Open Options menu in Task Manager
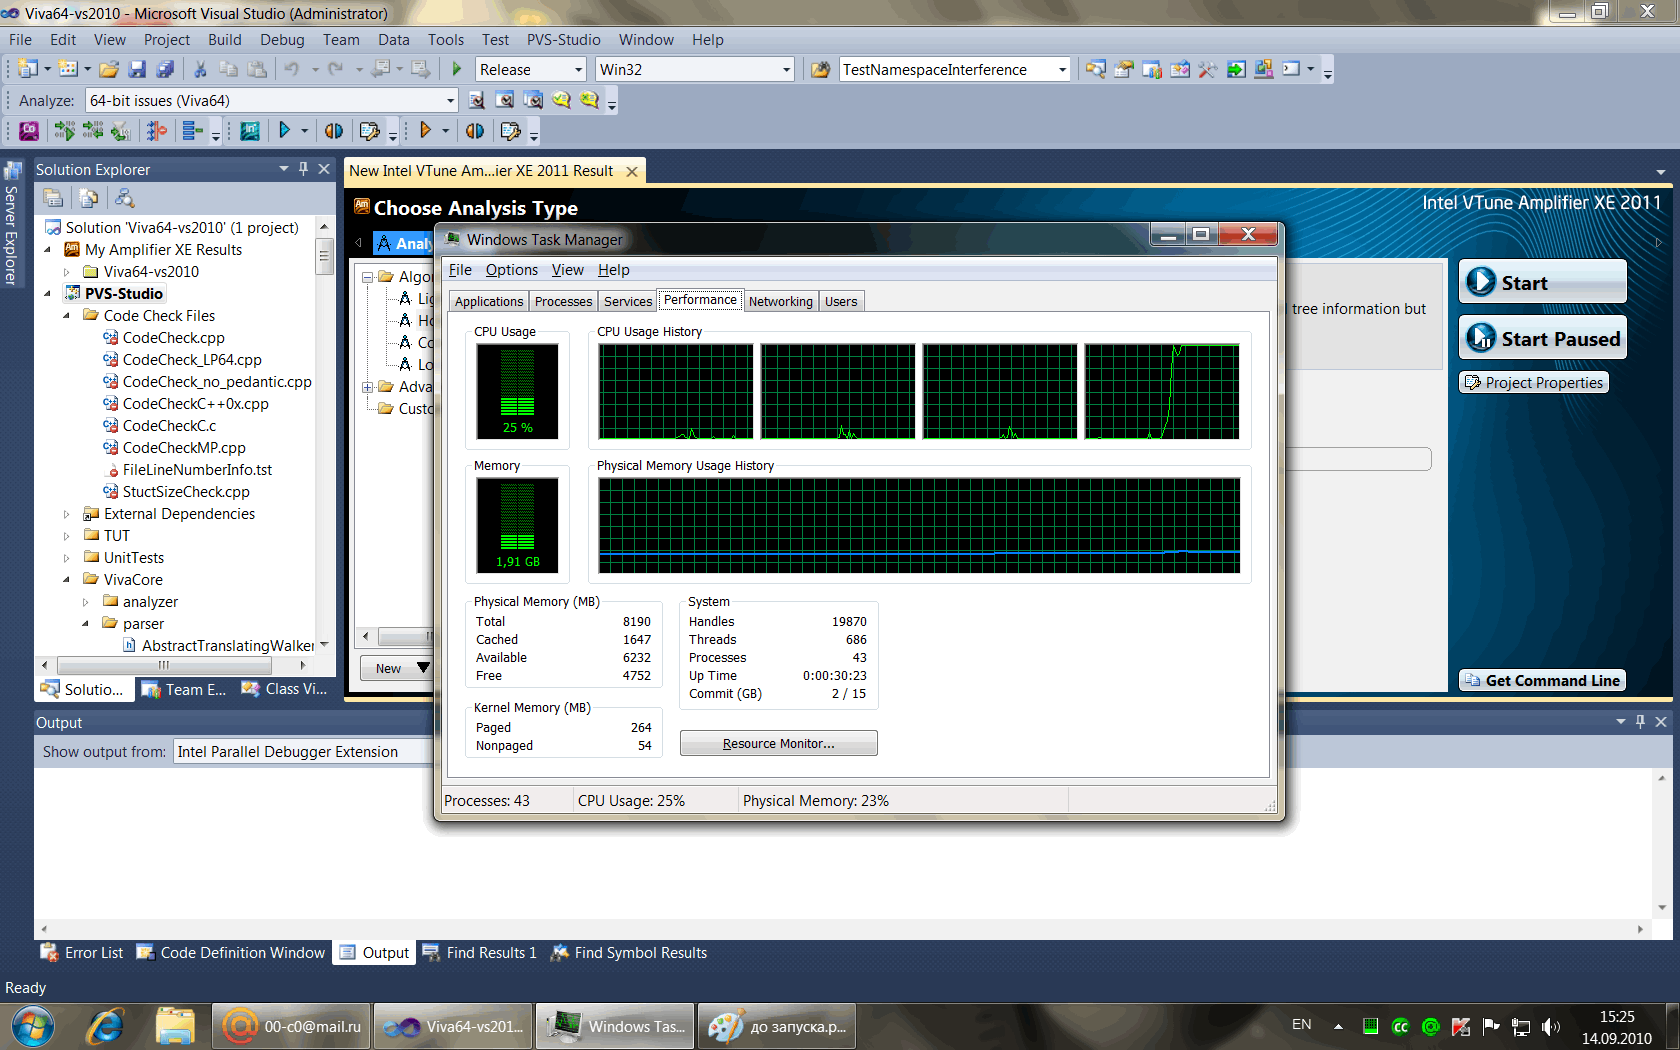1680x1050 pixels. click(x=512, y=270)
